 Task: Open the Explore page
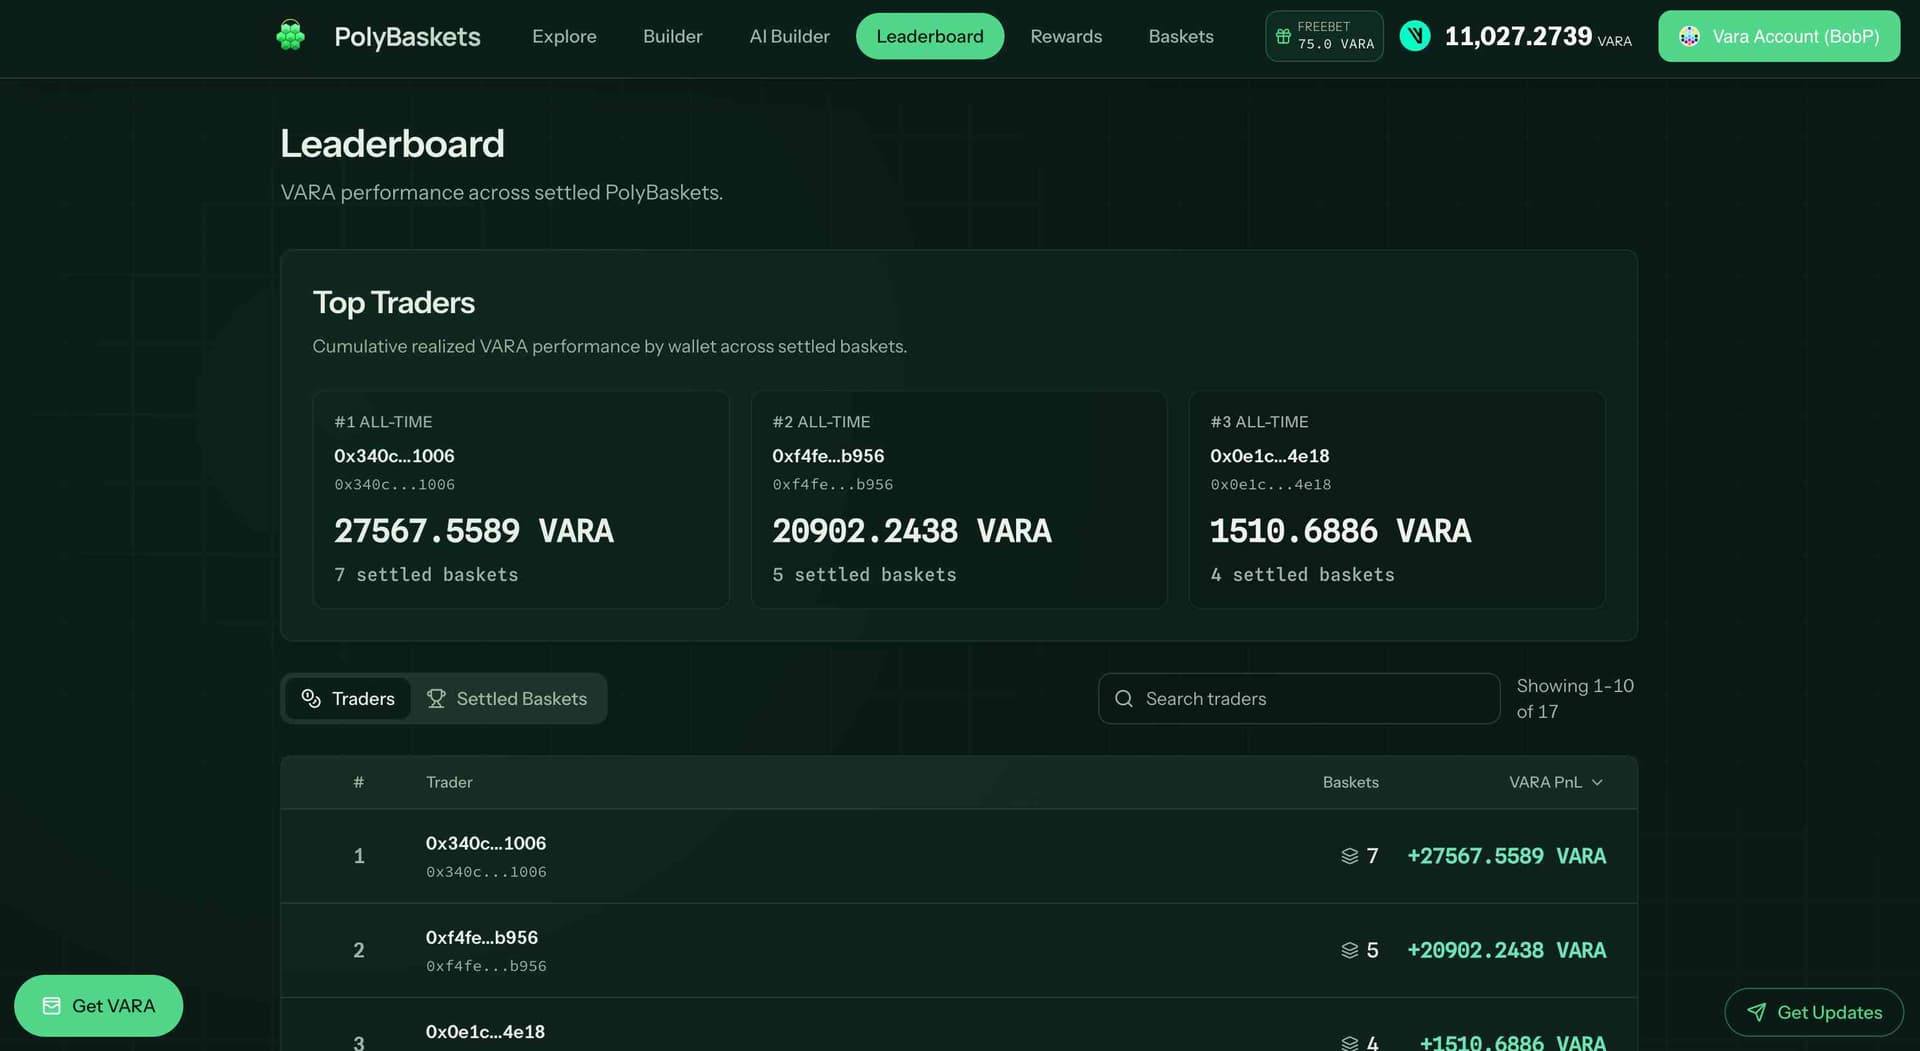[x=564, y=36]
